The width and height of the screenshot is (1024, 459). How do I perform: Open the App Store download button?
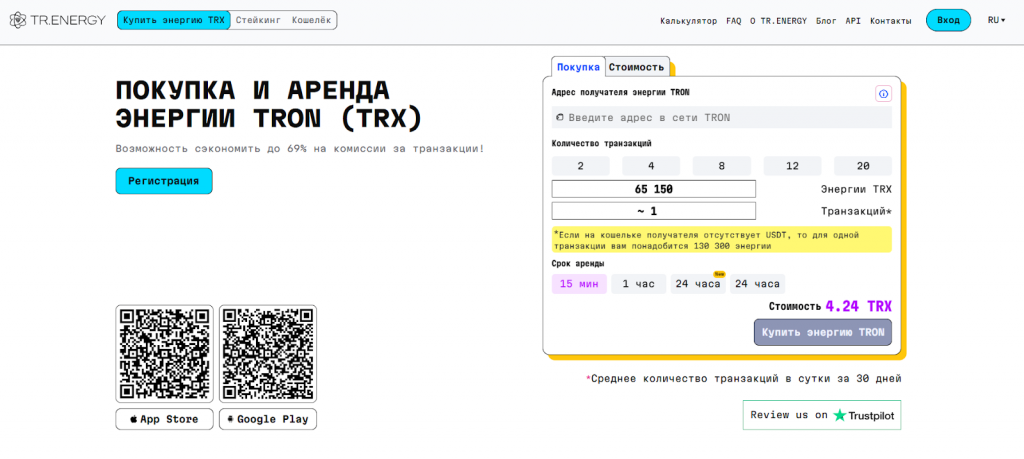pos(165,419)
